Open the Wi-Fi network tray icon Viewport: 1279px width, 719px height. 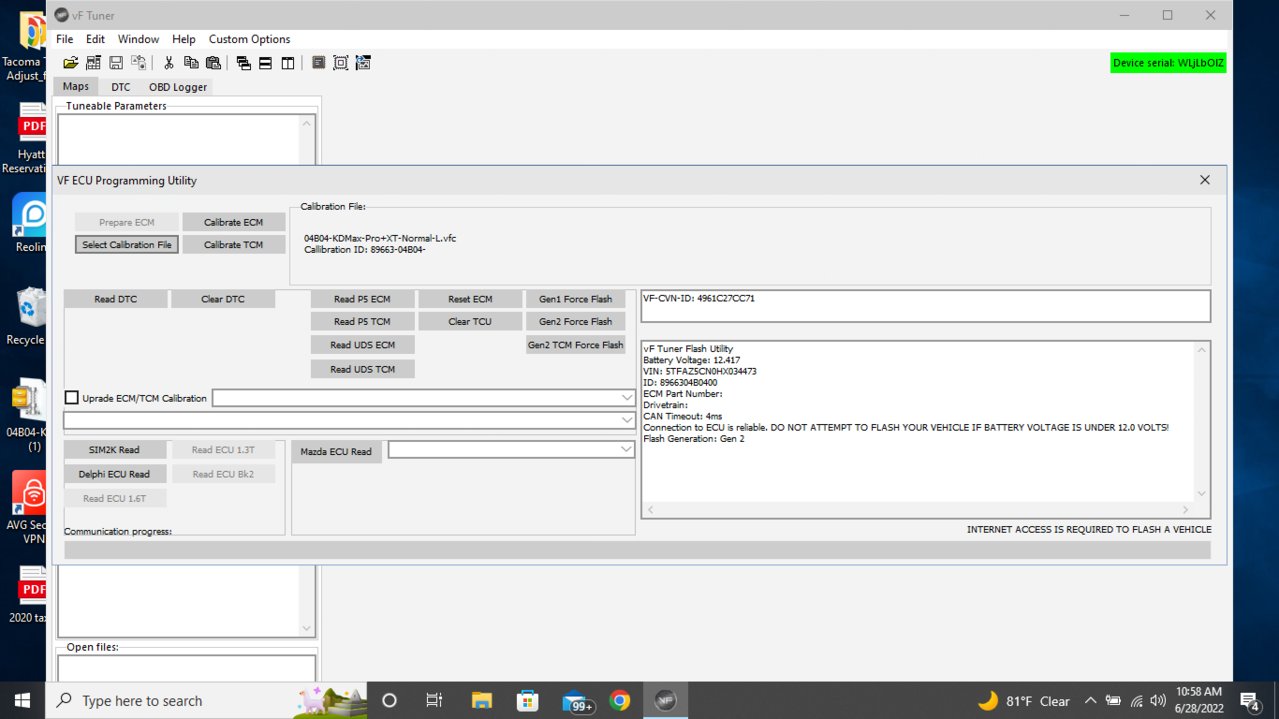[1136, 700]
